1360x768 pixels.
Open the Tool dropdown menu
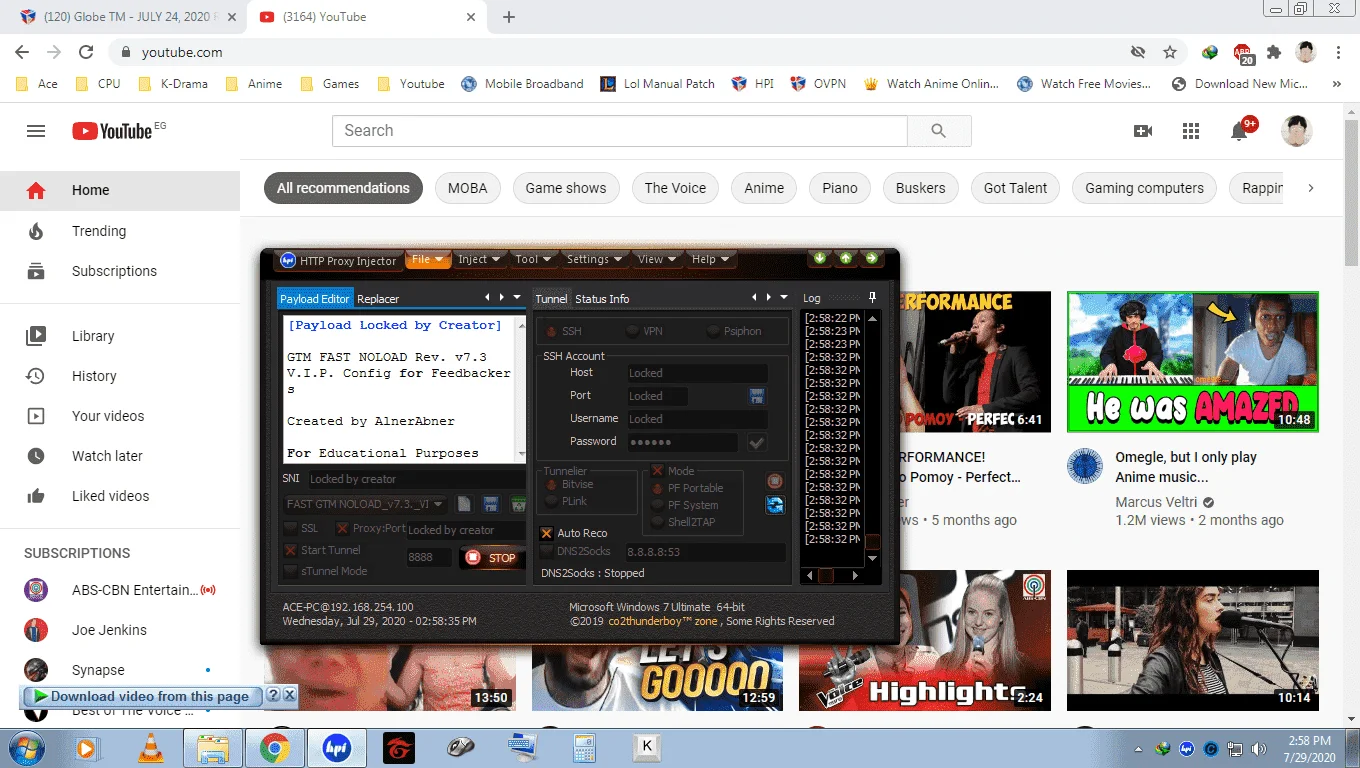point(533,260)
